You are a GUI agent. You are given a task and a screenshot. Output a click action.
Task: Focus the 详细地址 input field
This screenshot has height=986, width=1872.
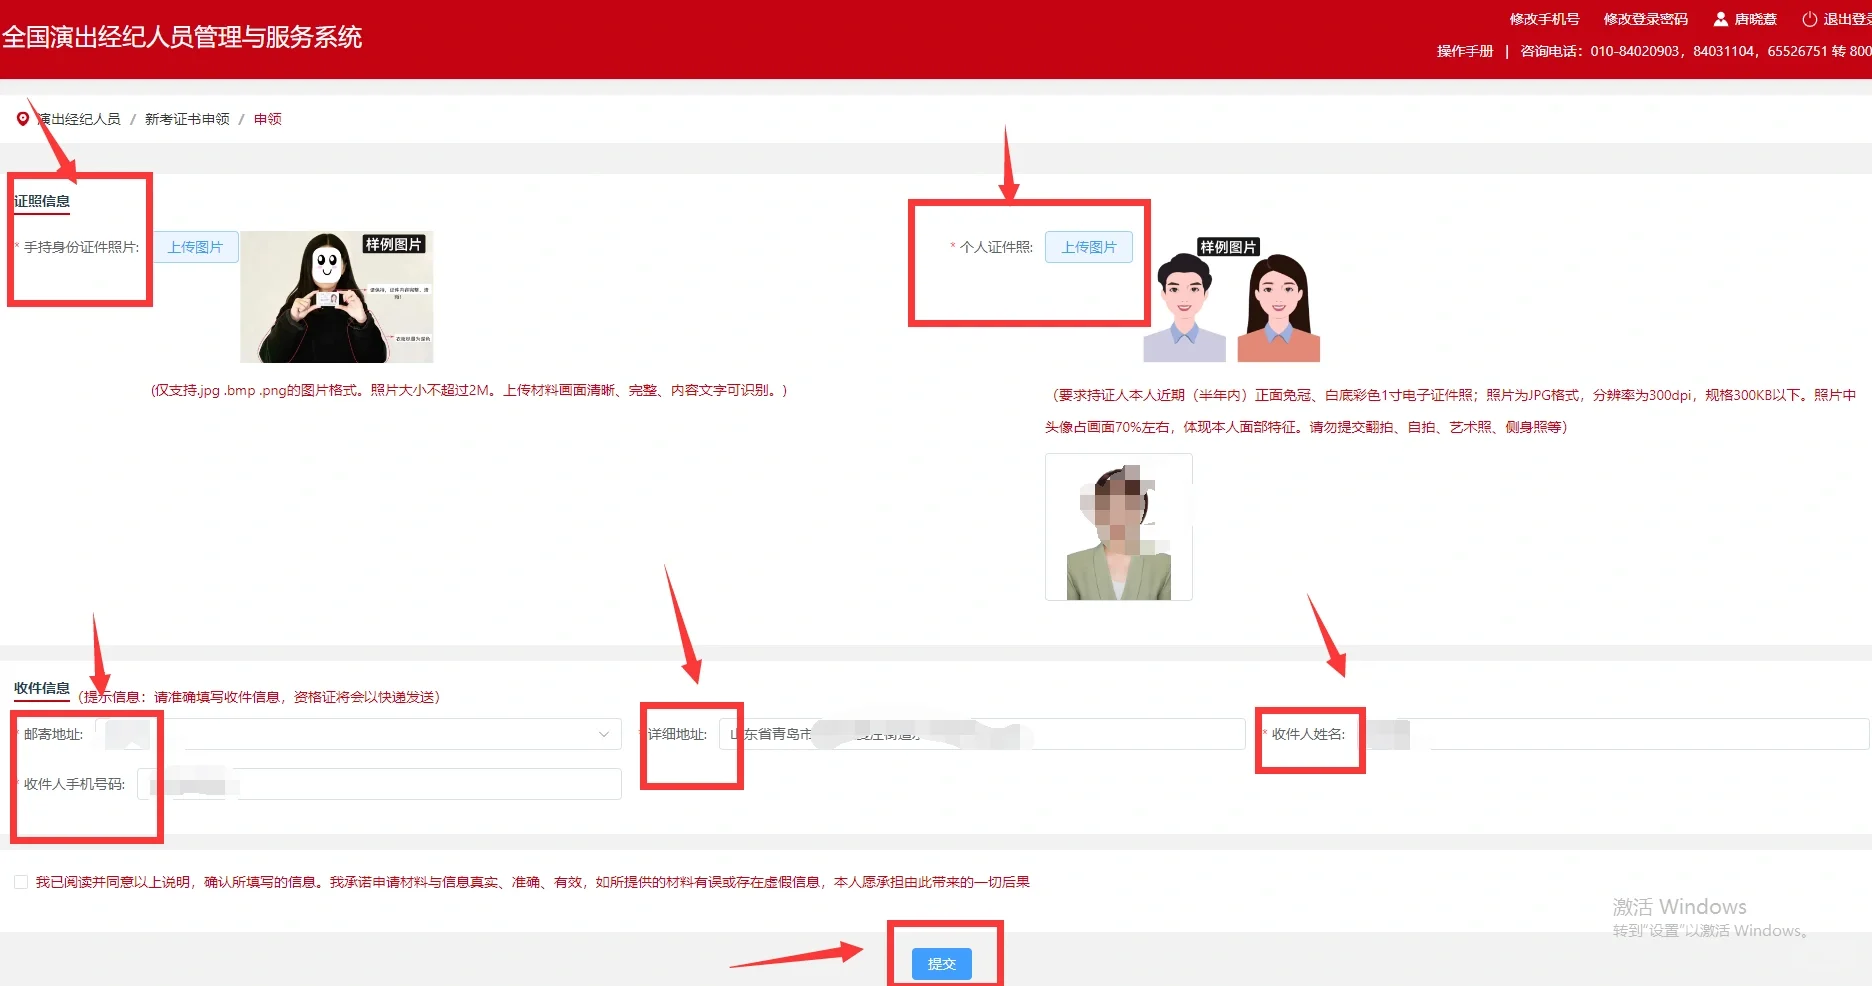pos(982,734)
